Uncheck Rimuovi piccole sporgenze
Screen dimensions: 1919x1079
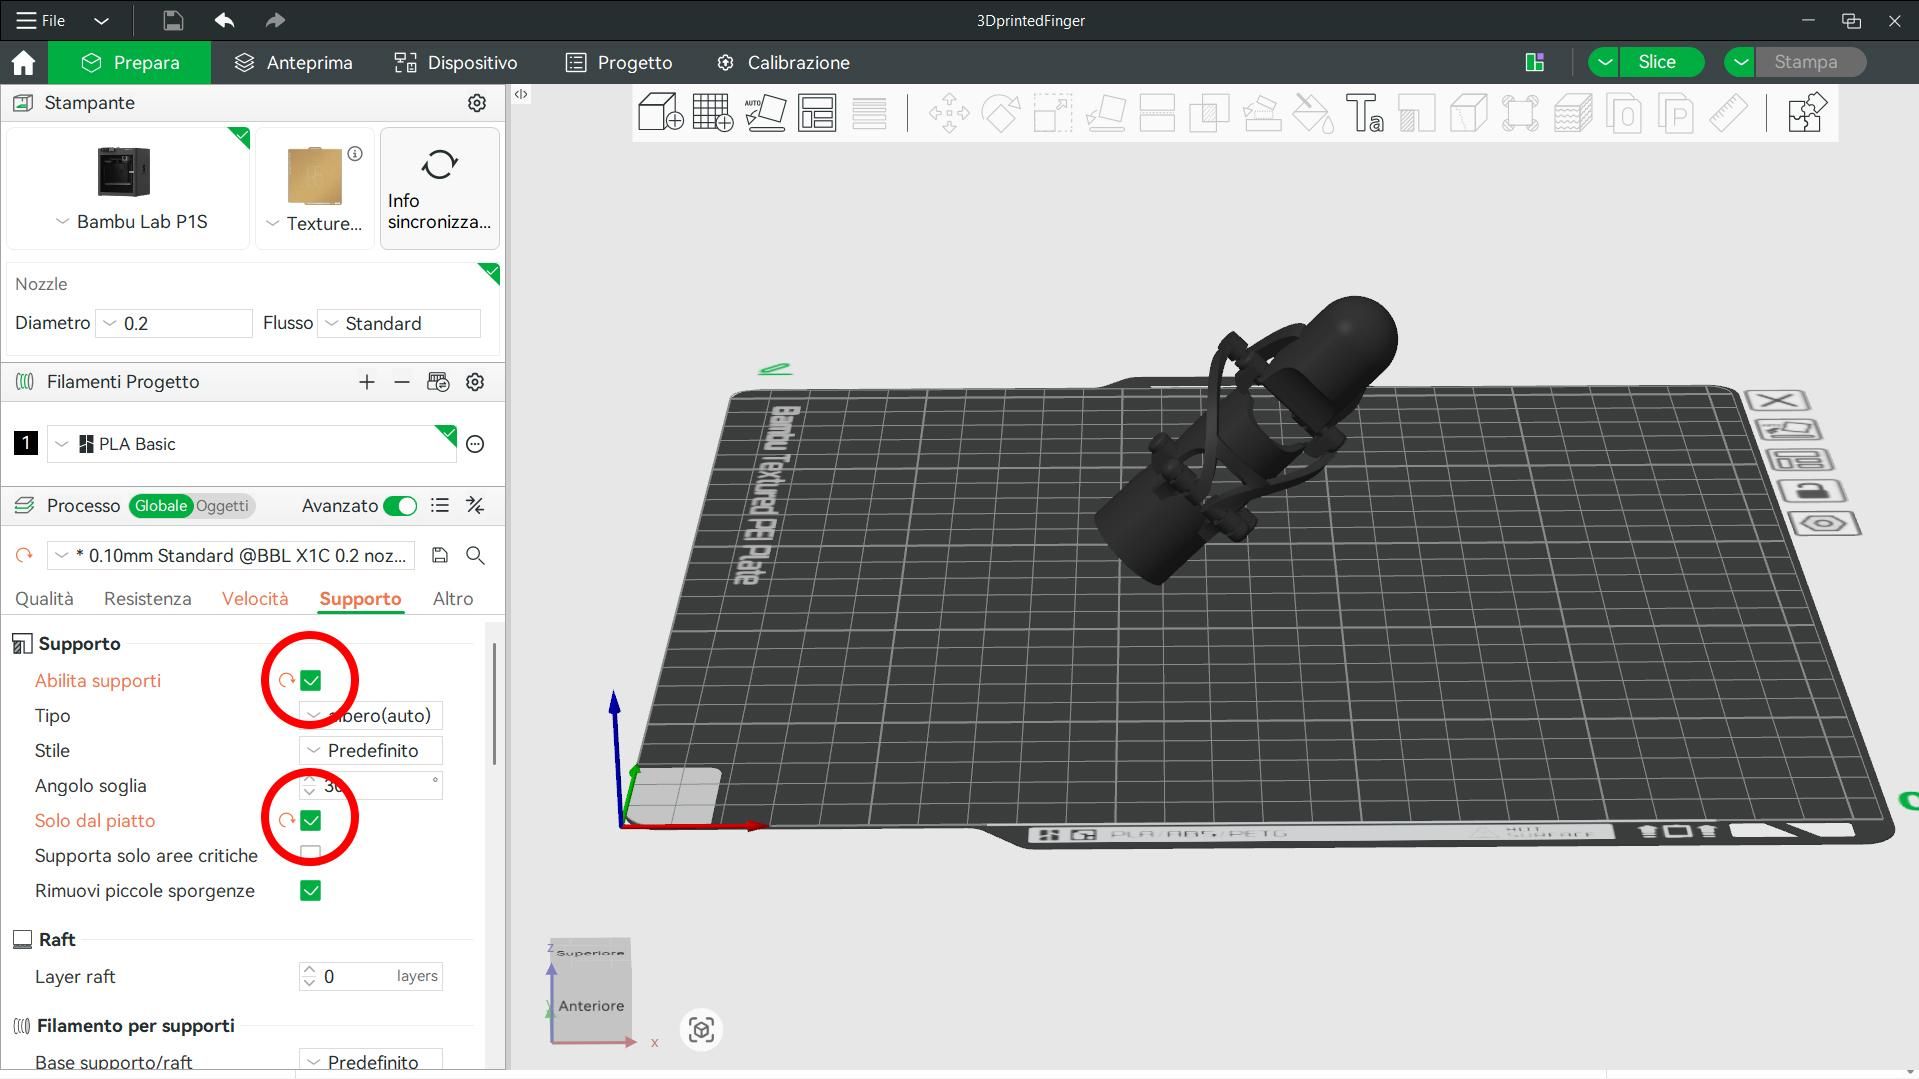tap(311, 891)
